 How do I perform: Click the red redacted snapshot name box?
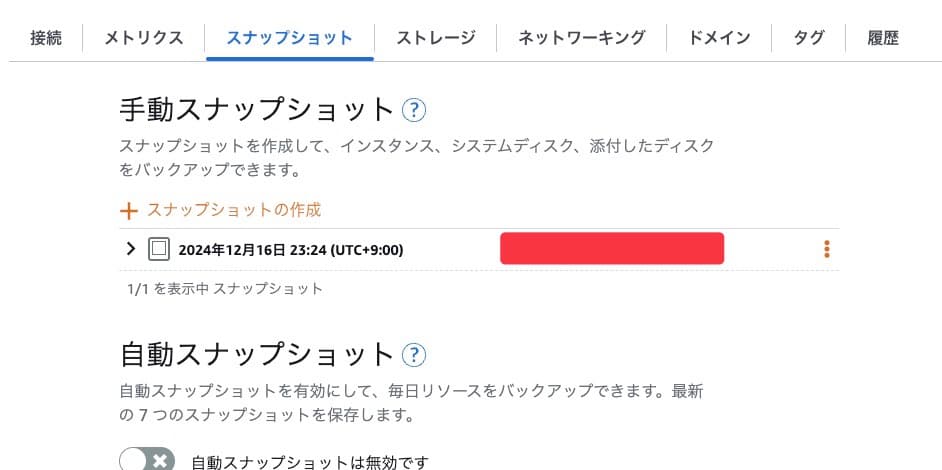click(x=612, y=248)
